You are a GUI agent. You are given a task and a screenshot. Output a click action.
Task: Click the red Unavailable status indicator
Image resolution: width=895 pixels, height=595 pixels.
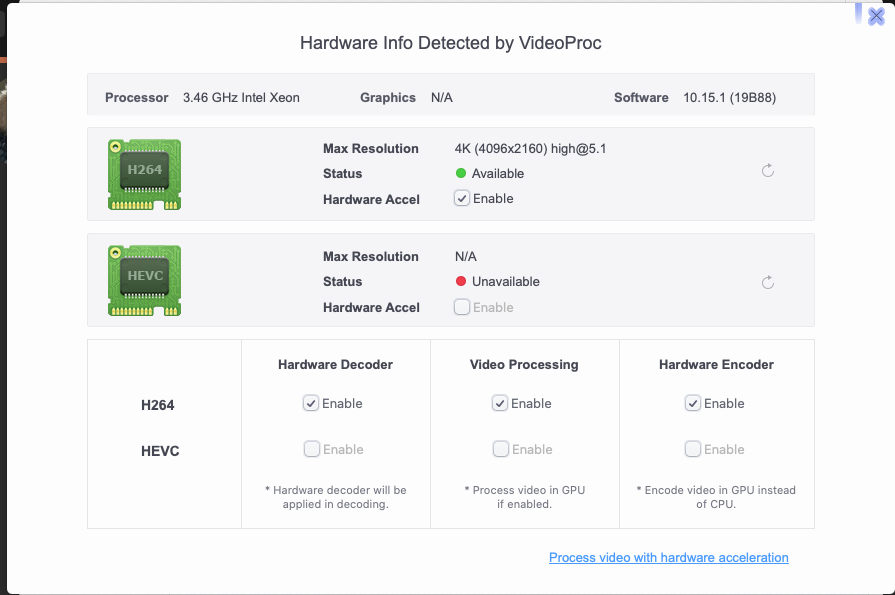click(x=461, y=282)
